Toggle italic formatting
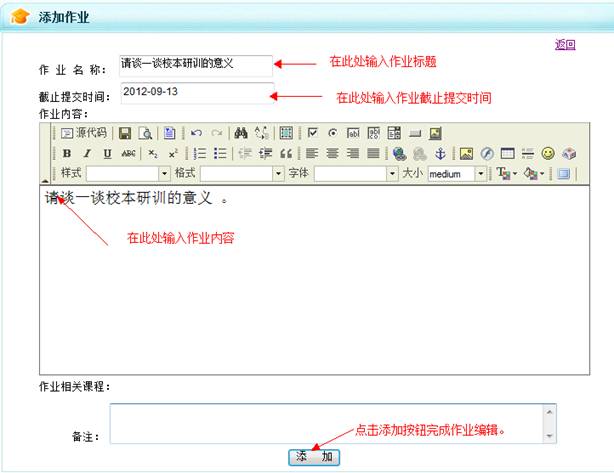The width and height of the screenshot is (614, 473). pyautogui.click(x=87, y=153)
